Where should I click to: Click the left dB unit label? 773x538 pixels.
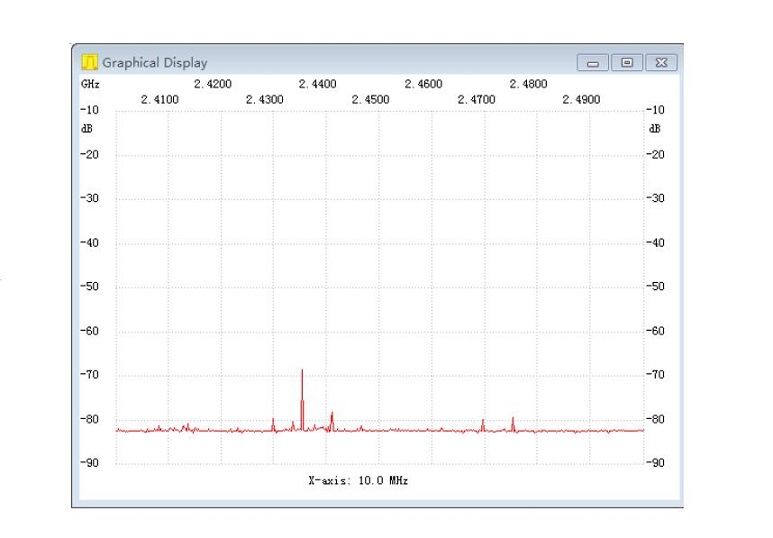(87, 129)
